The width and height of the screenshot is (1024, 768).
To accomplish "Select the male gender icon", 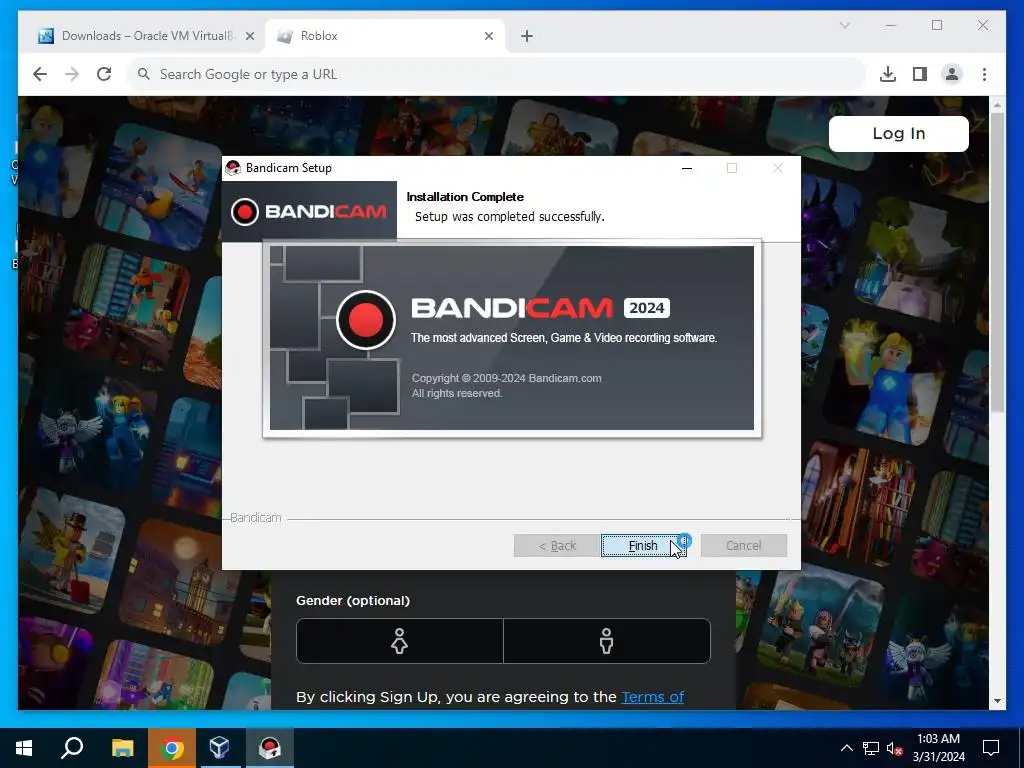I will coord(607,641).
